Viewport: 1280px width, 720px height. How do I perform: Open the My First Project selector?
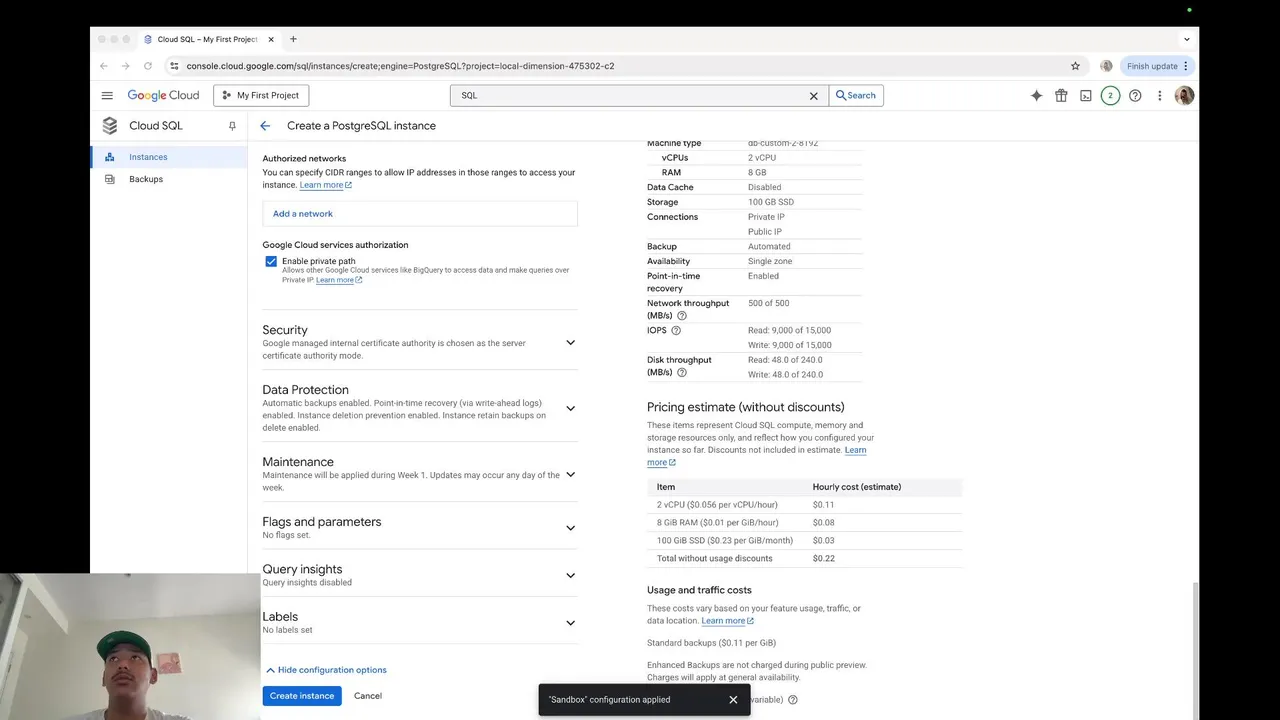(261, 96)
